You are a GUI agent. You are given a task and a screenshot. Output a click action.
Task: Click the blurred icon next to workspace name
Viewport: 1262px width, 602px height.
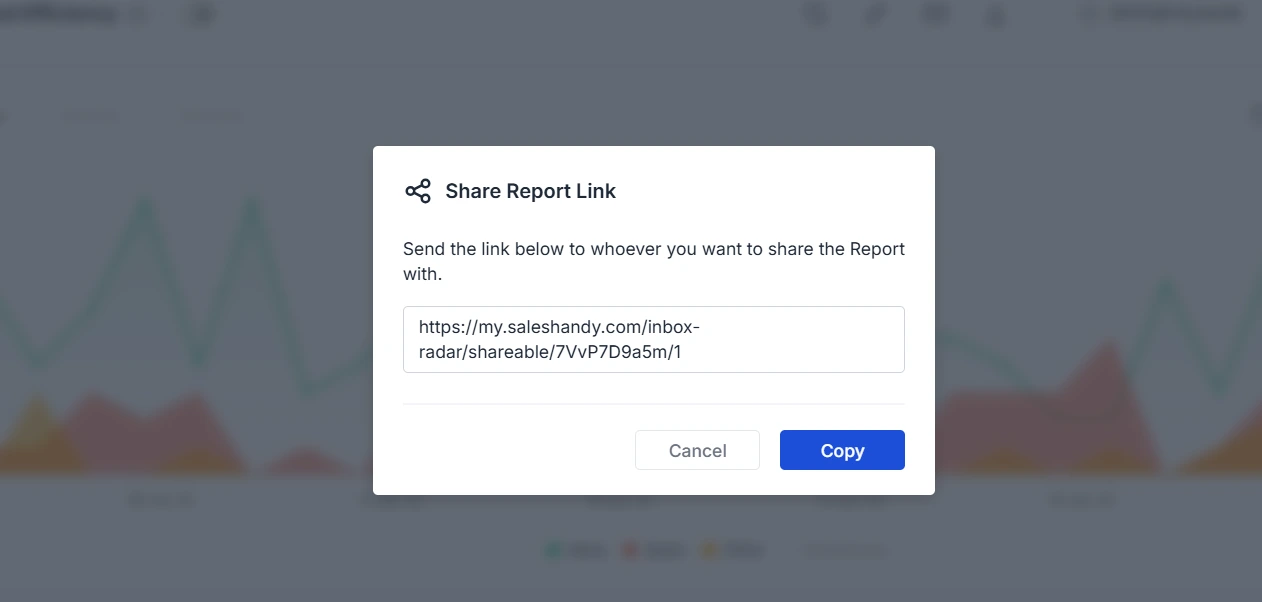coord(201,15)
